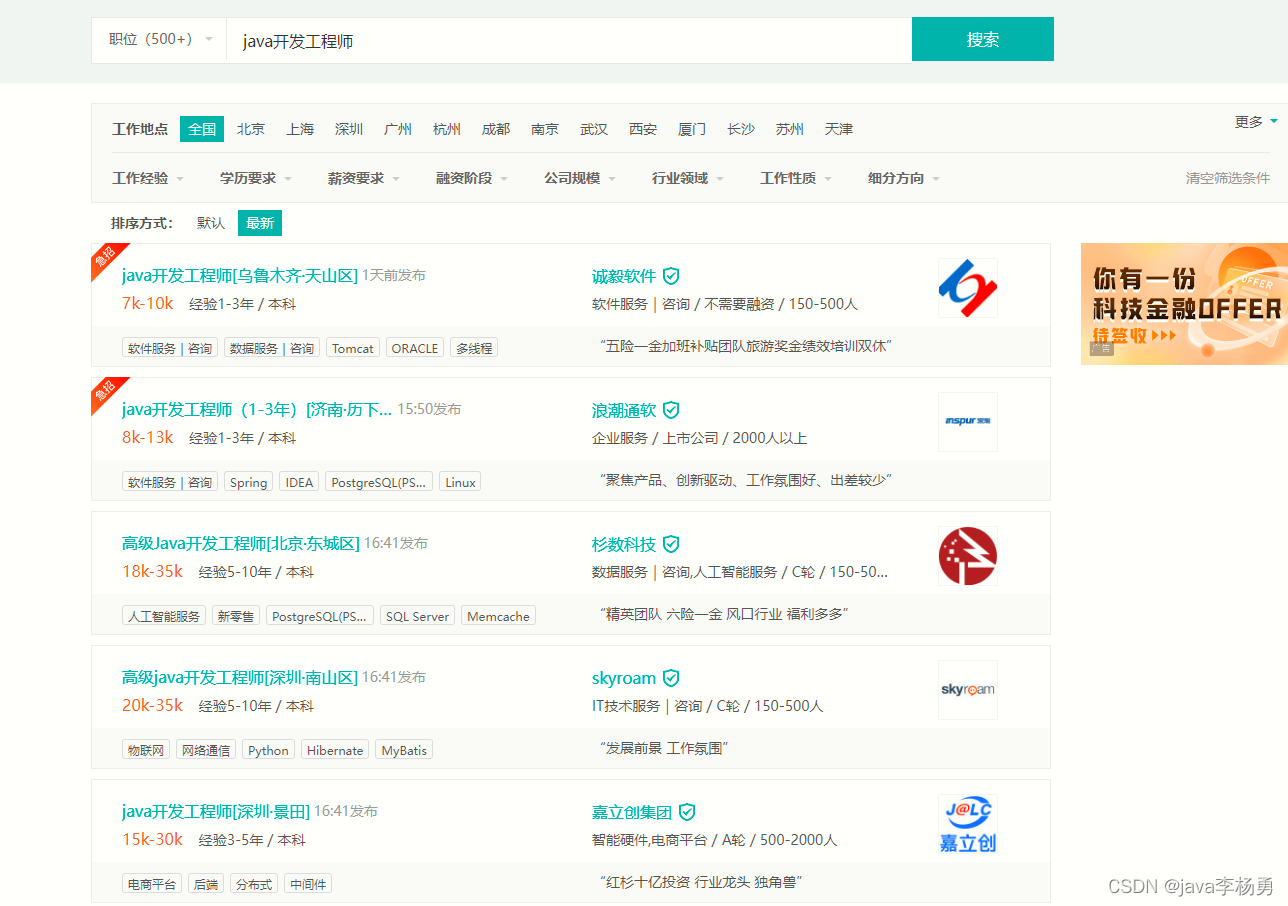
Task: Expand 更多 cities list
Action: 1256,122
